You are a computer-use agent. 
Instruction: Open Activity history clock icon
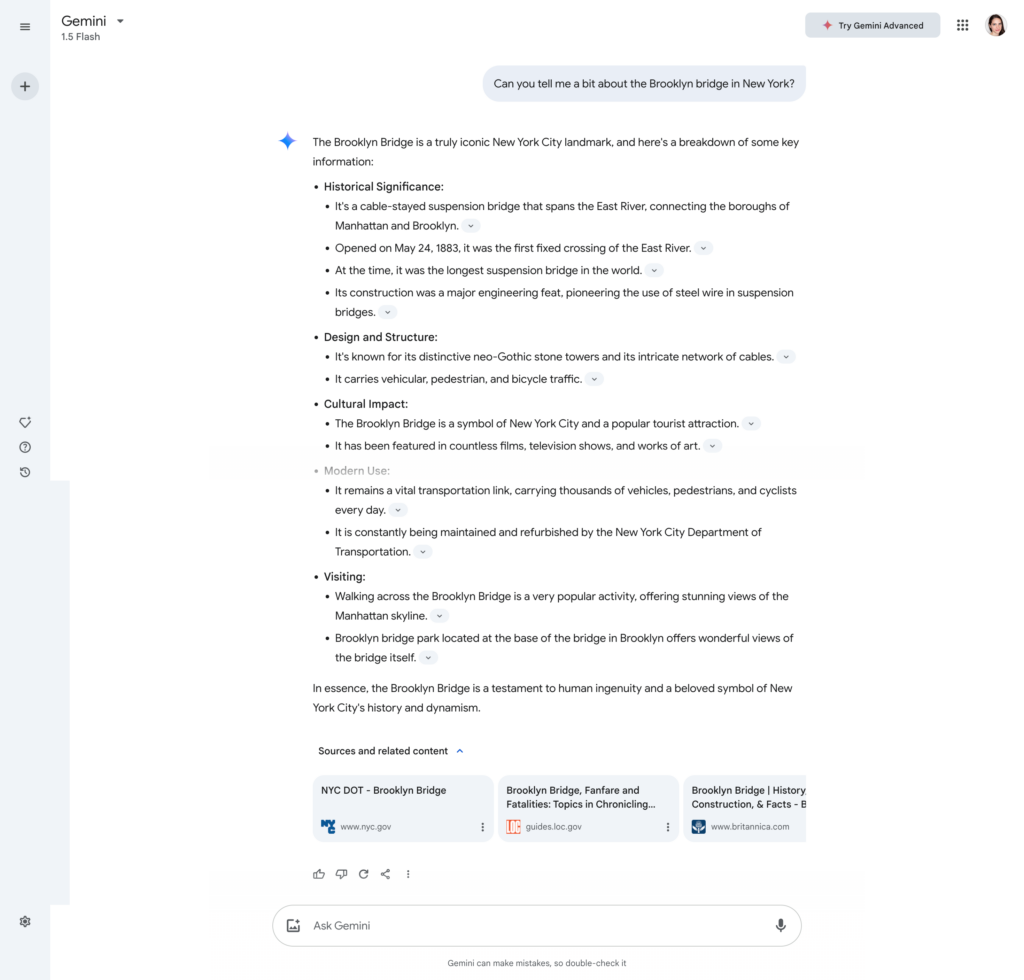pos(25,472)
